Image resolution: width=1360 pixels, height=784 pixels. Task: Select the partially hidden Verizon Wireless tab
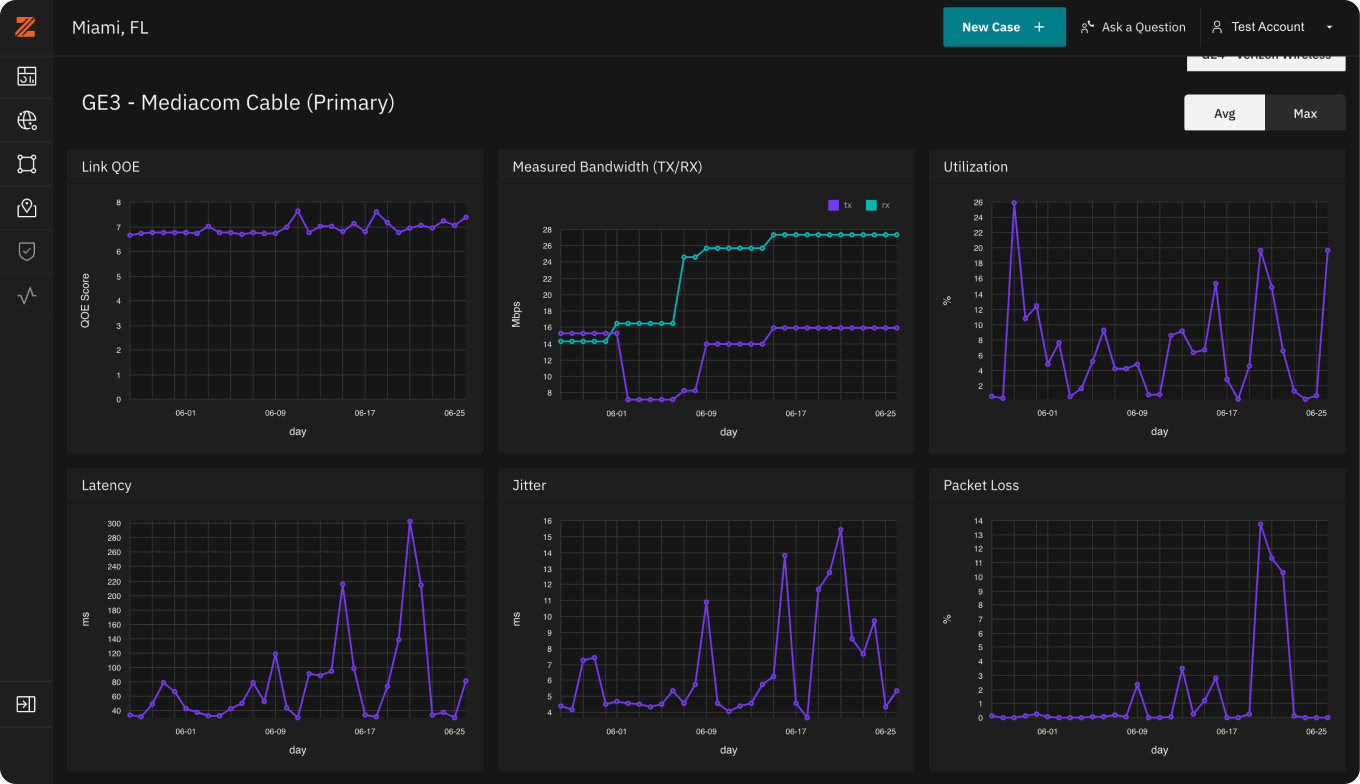click(x=1265, y=60)
